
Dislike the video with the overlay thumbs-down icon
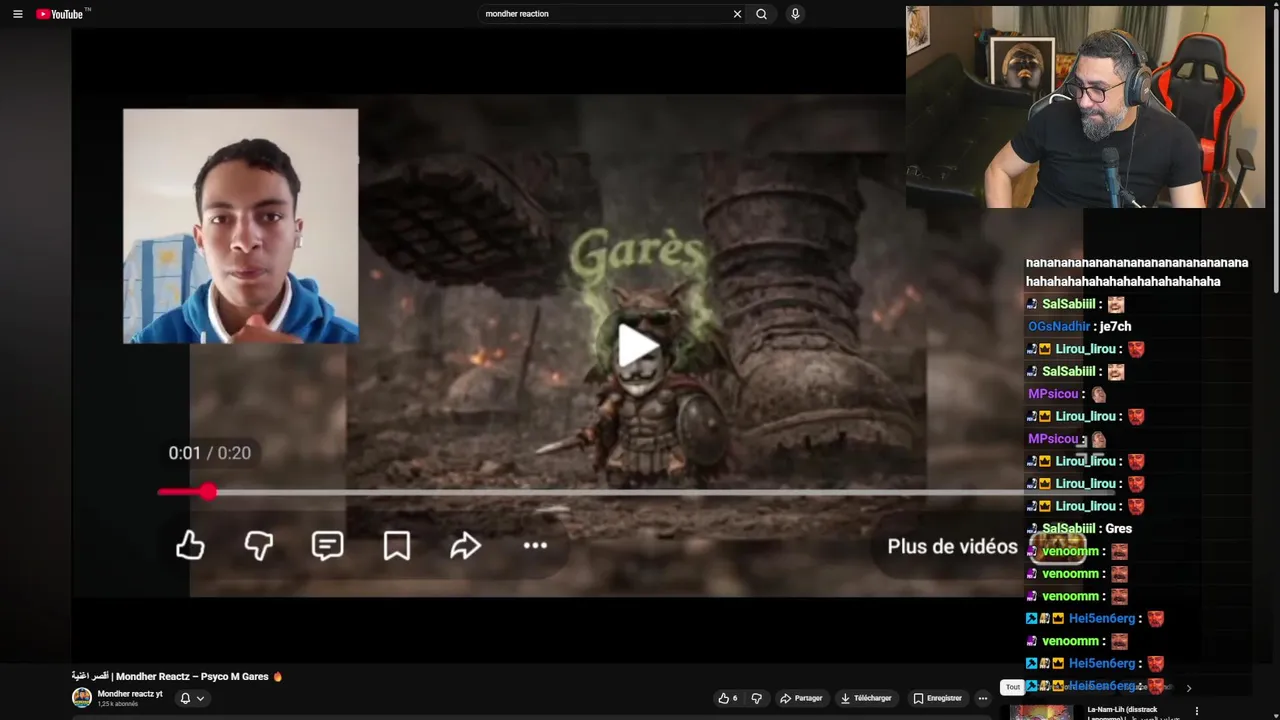click(x=259, y=545)
